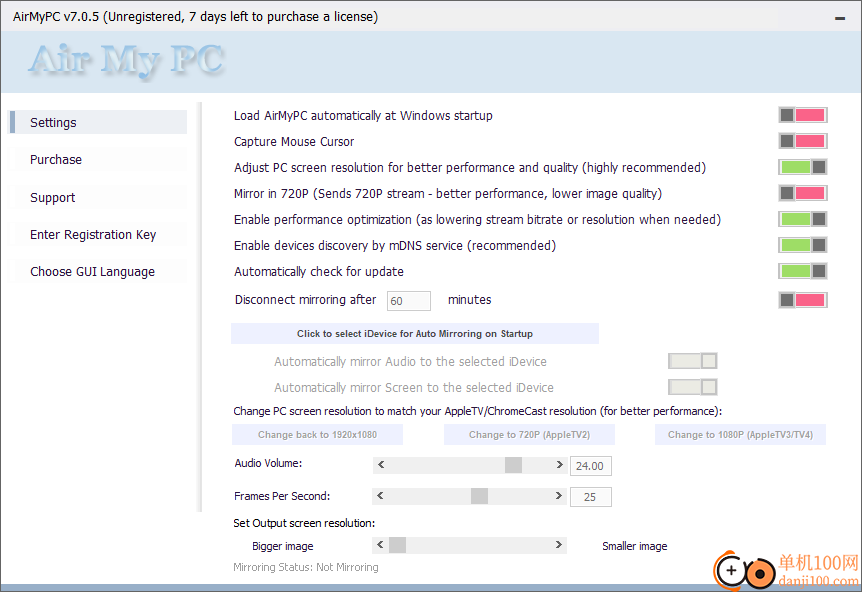Select Enter Registration Key in sidebar

point(98,235)
